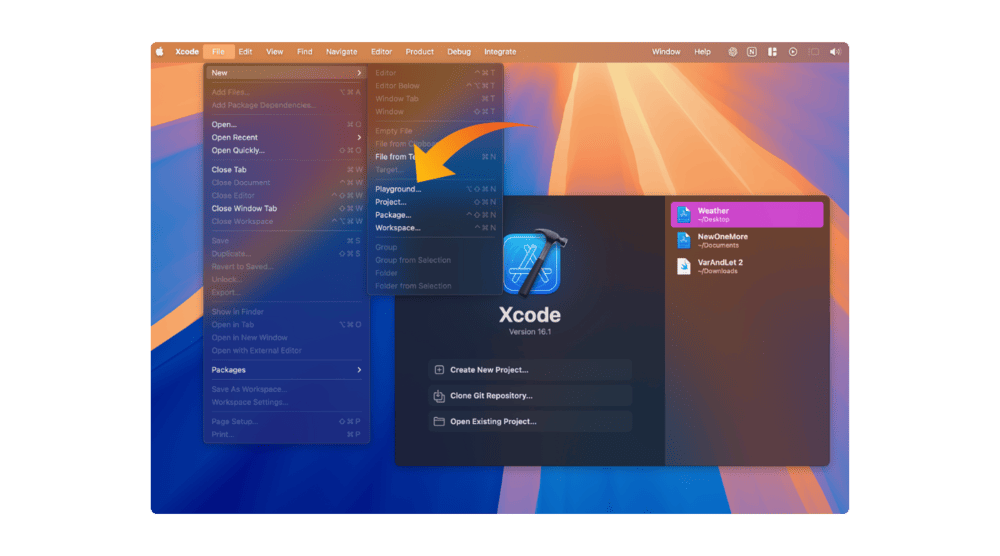The image size is (1000, 556).
Task: Click dimmed Save menu item
Action: pos(286,241)
